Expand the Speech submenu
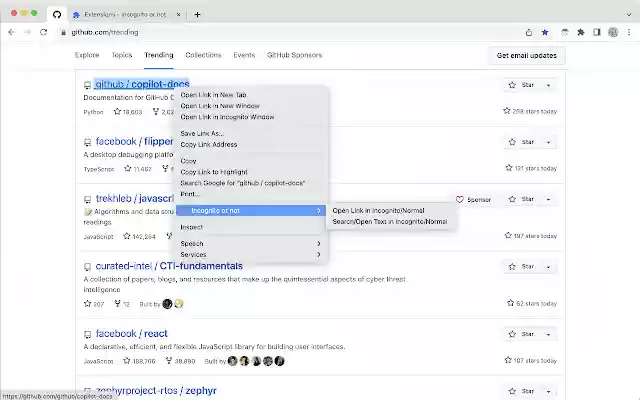Viewport: 640px width, 400px height. [251, 244]
